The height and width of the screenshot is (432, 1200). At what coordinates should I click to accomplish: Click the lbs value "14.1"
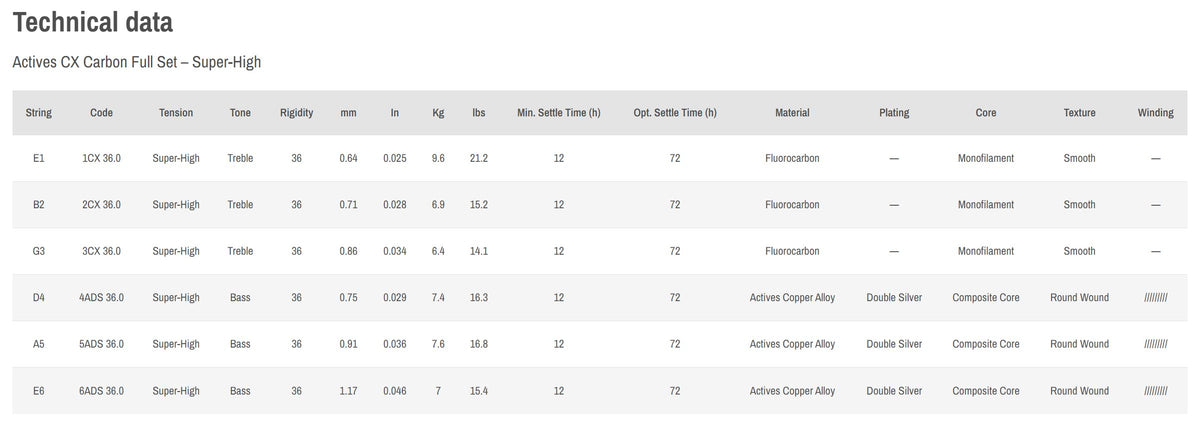(479, 251)
